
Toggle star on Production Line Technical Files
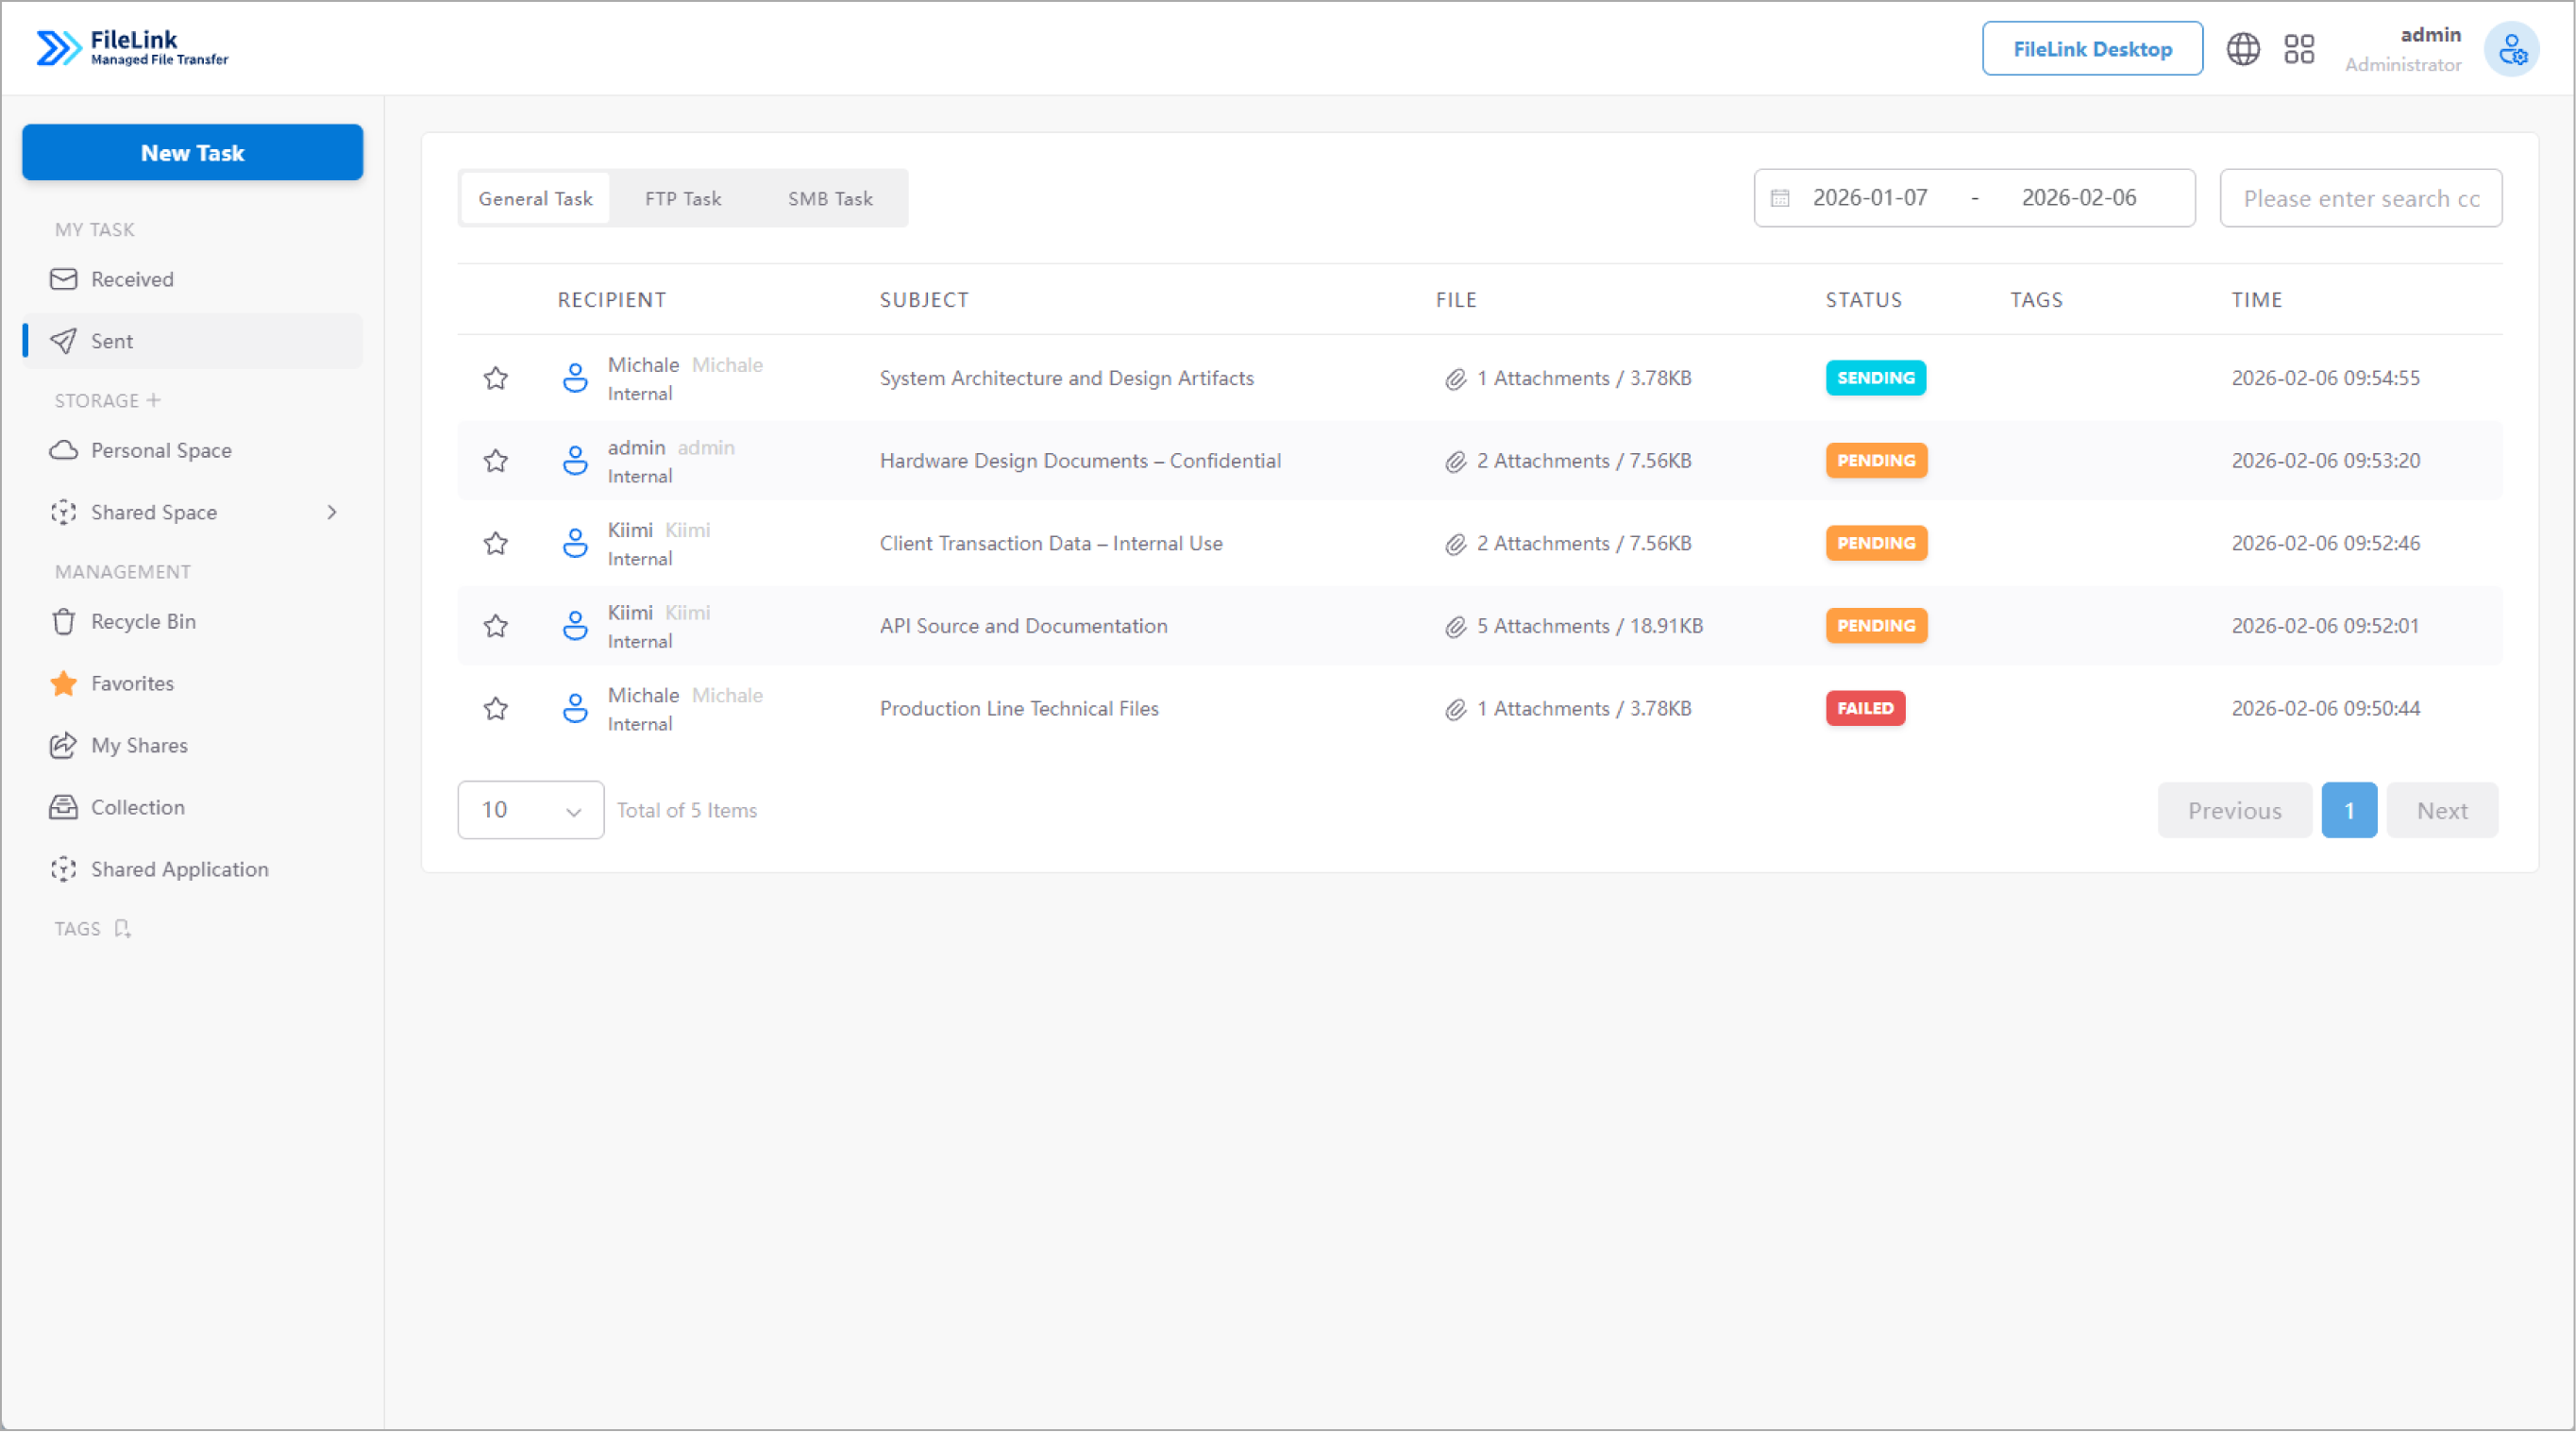496,709
